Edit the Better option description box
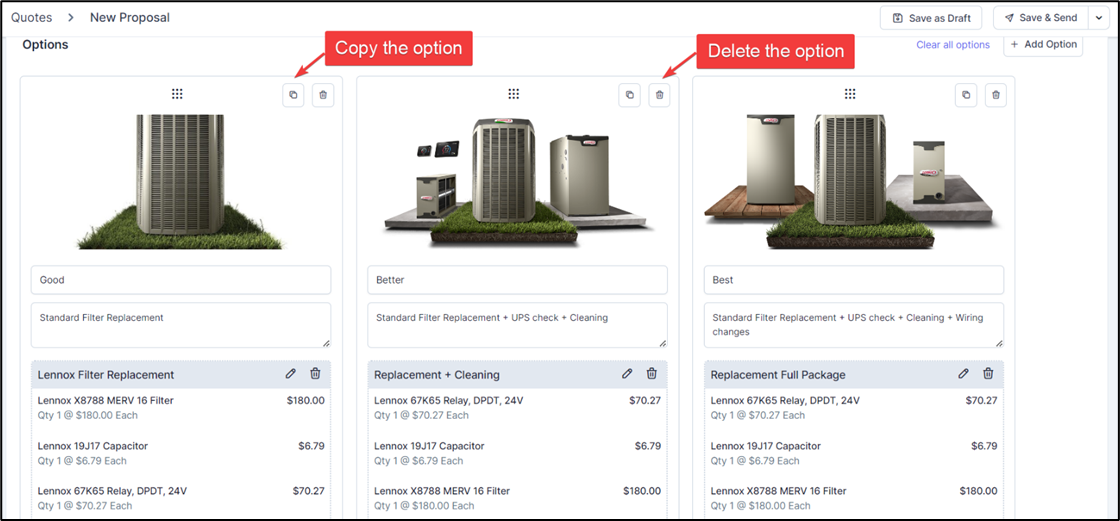 pyautogui.click(x=517, y=325)
